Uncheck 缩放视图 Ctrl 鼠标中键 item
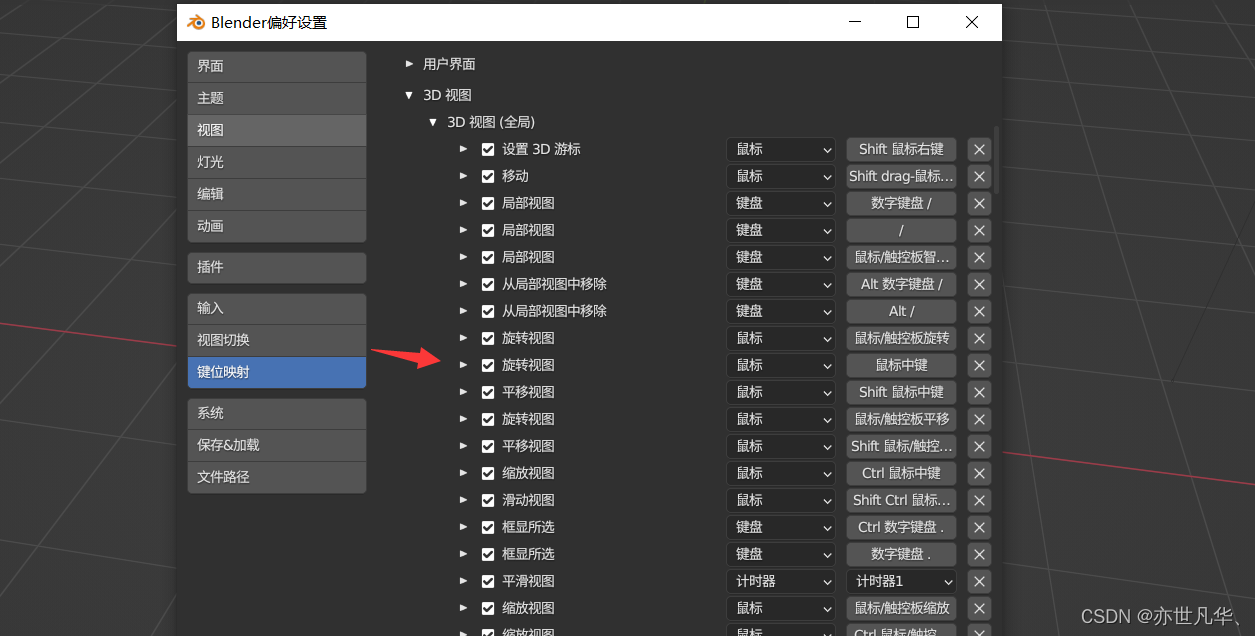 488,473
